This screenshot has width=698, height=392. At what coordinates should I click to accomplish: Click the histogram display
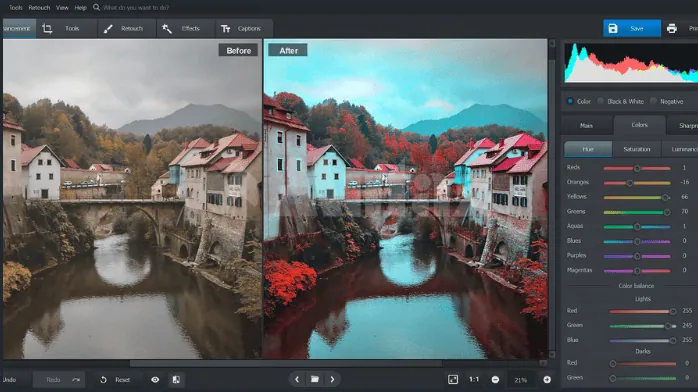pos(631,62)
